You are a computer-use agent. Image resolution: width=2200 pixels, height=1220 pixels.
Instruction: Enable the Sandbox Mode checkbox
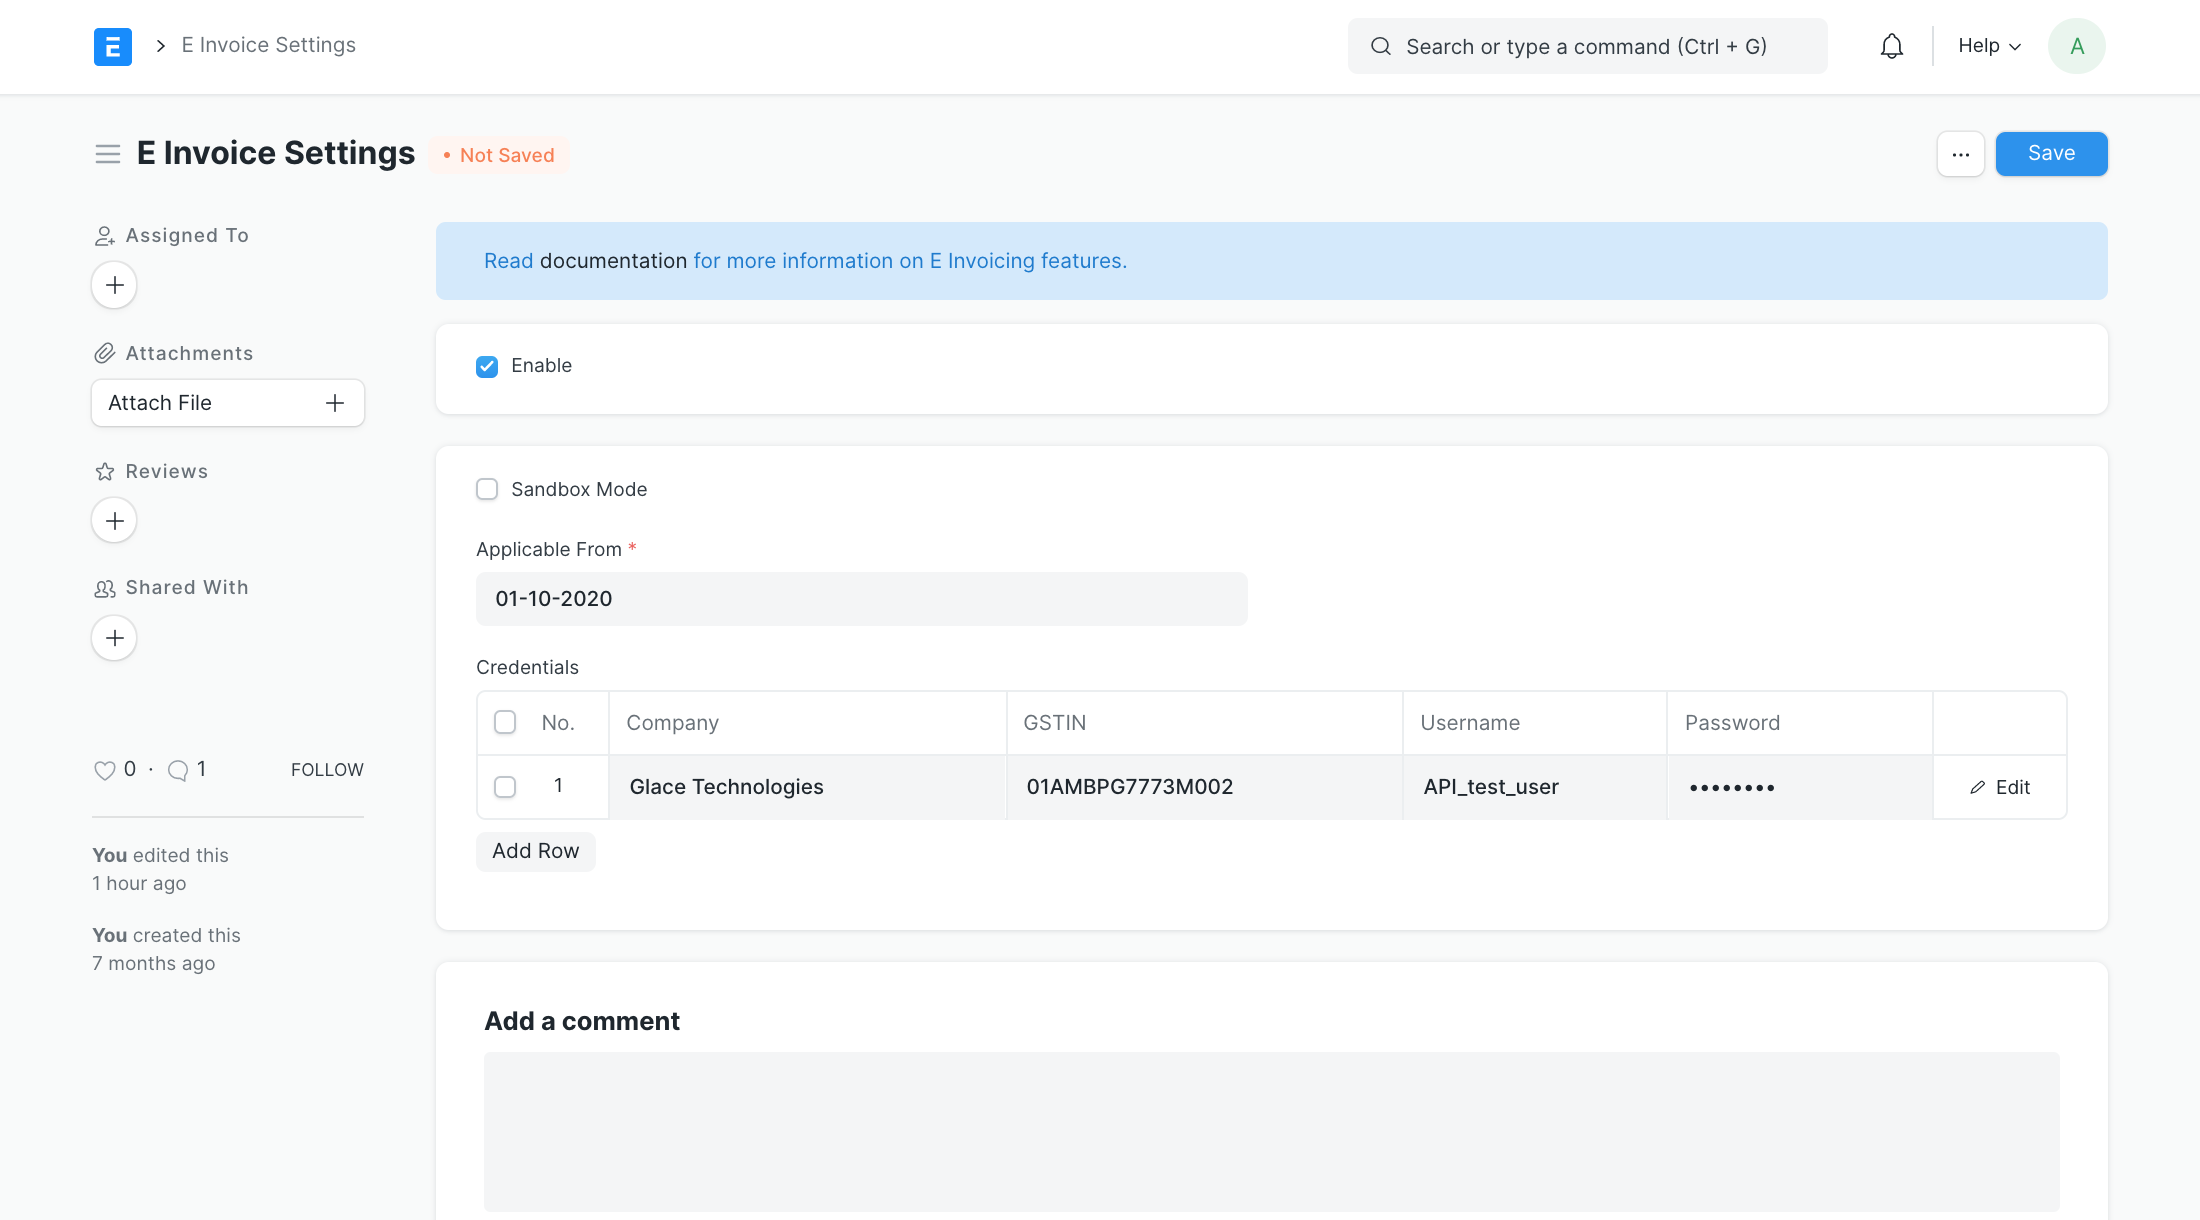pyautogui.click(x=487, y=489)
